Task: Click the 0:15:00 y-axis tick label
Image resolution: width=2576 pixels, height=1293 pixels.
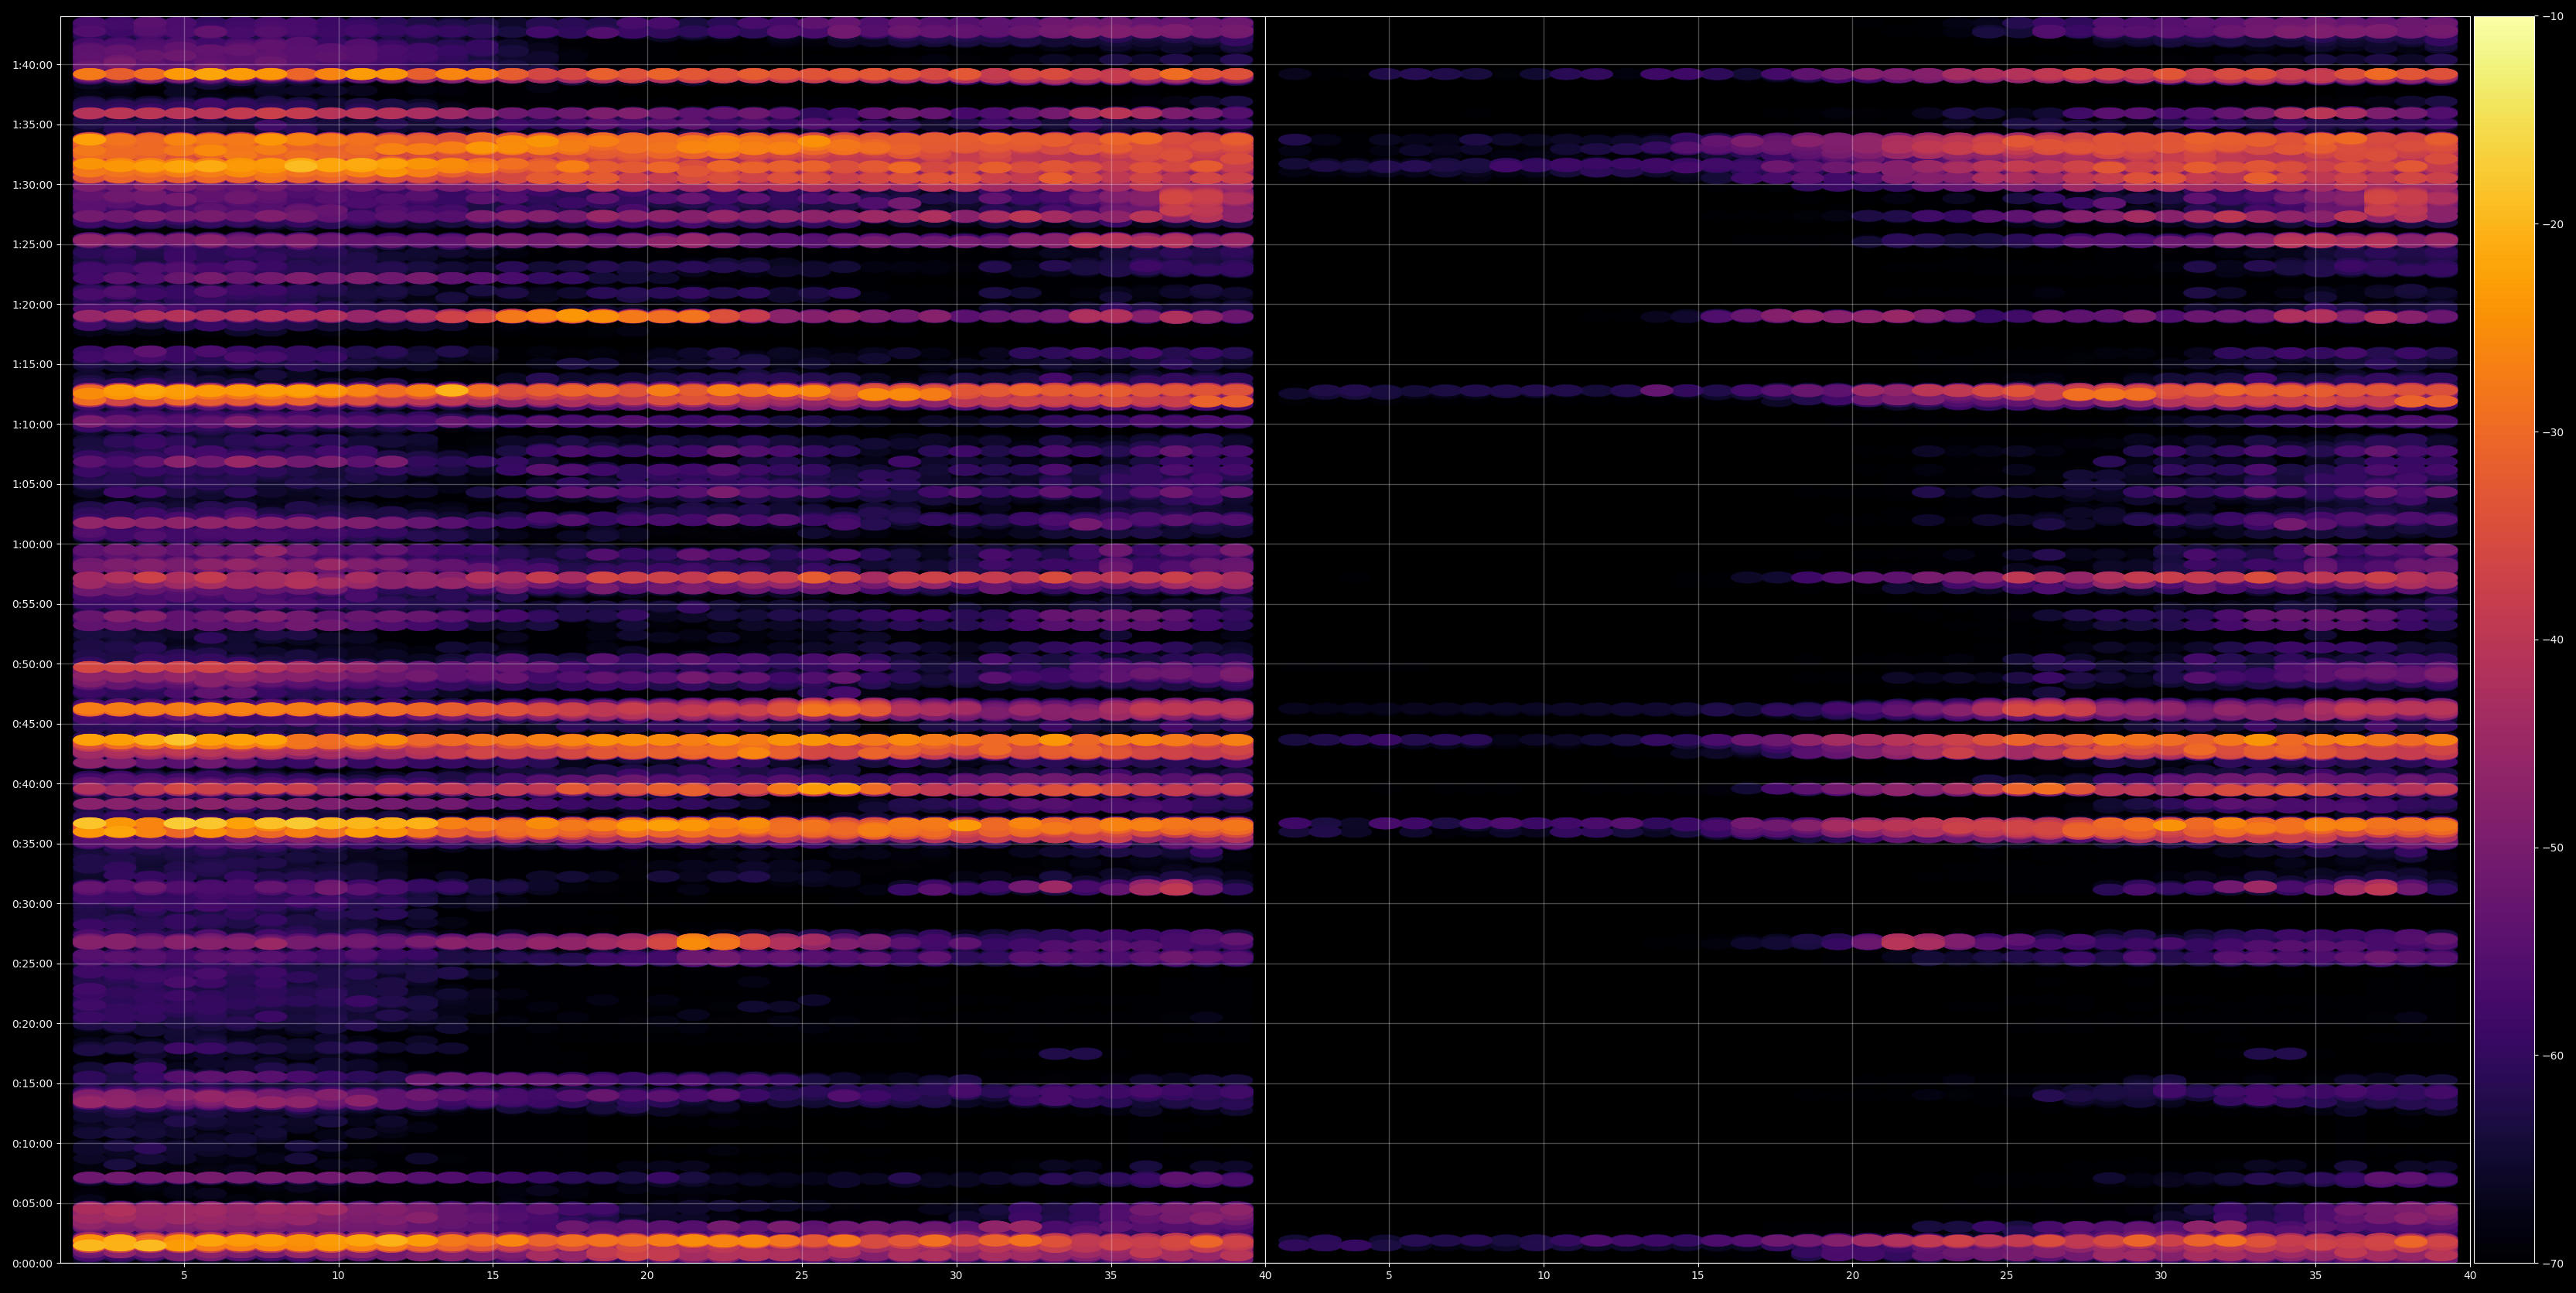Action: tap(32, 1085)
